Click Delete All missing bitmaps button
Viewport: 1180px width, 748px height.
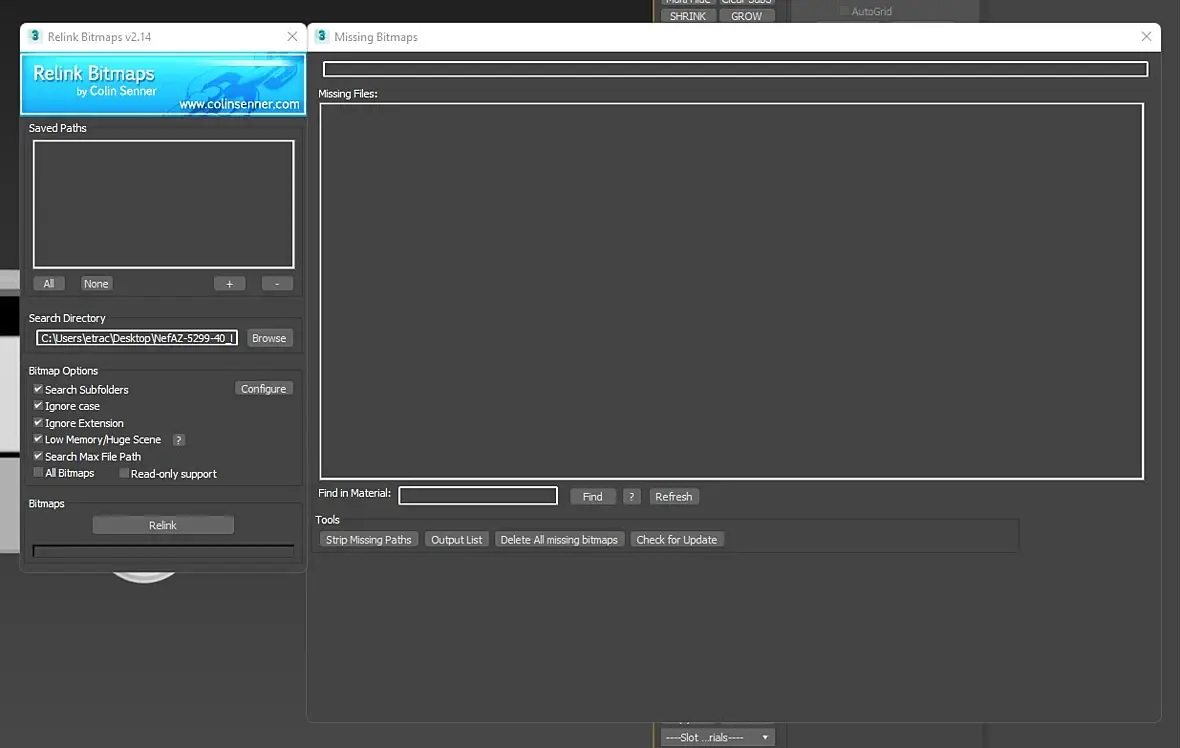click(x=559, y=540)
